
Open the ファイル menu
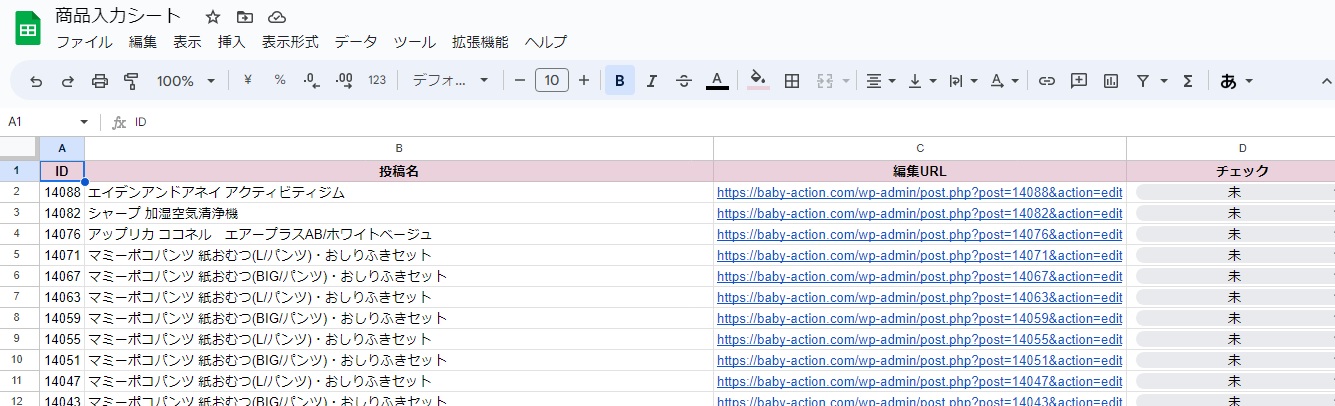84,42
